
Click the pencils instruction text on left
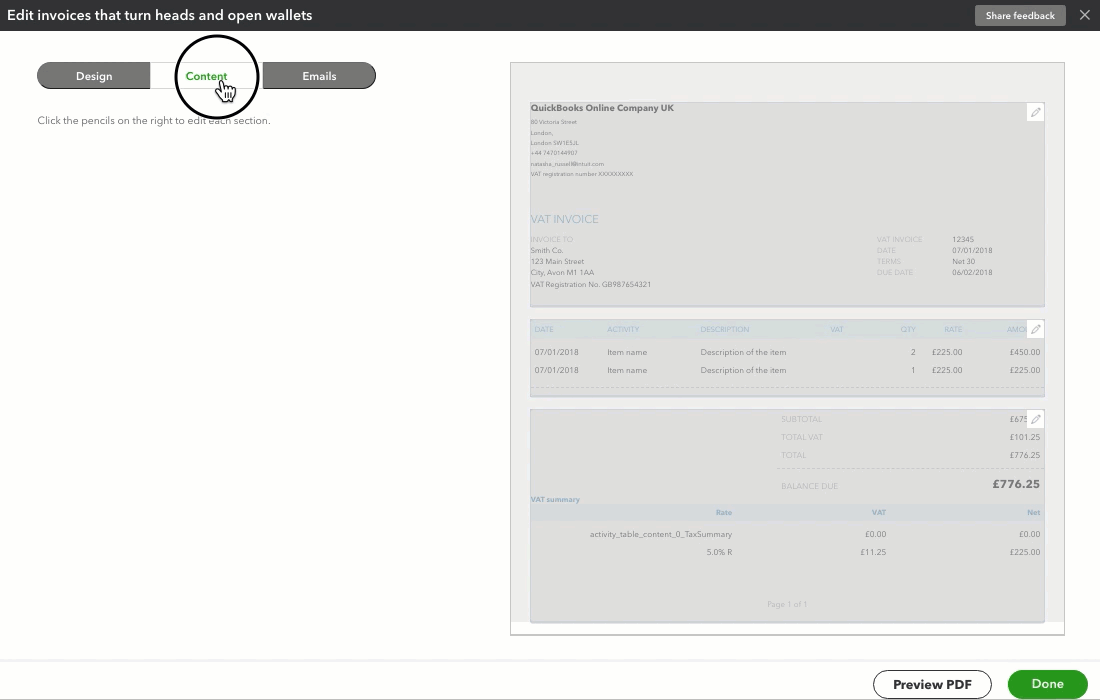(154, 121)
